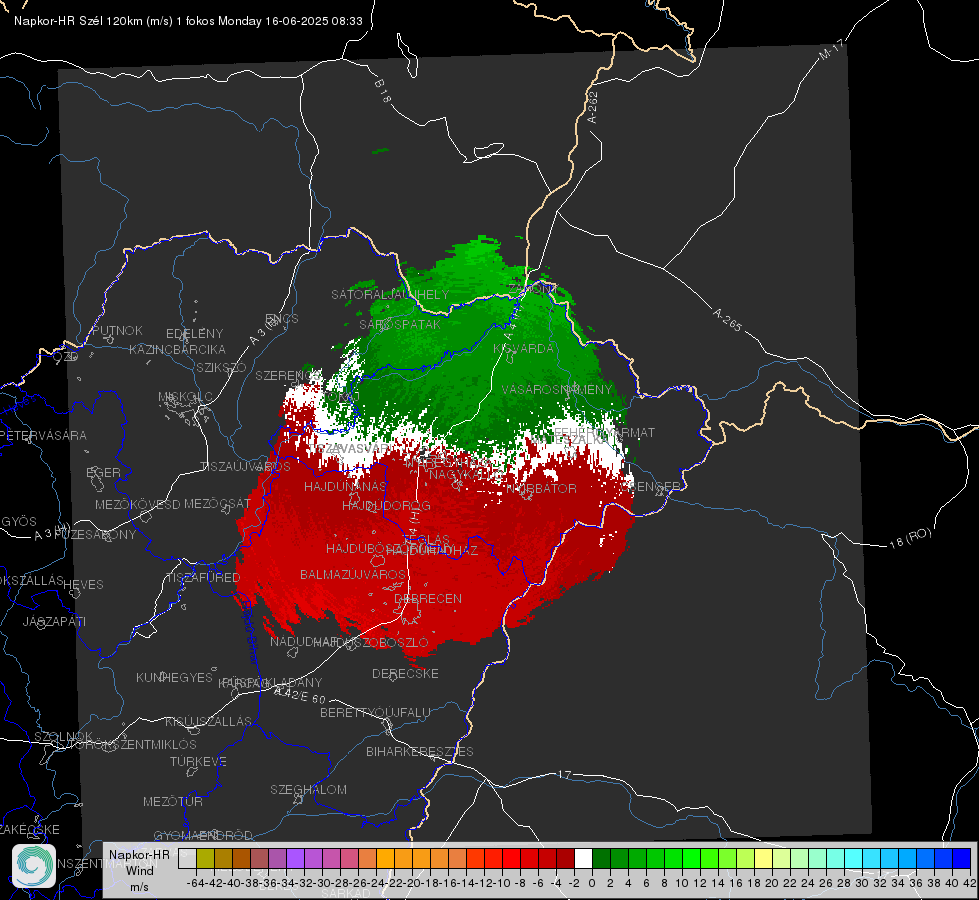
Task: Click the M-17 road label
Action: coord(832,50)
